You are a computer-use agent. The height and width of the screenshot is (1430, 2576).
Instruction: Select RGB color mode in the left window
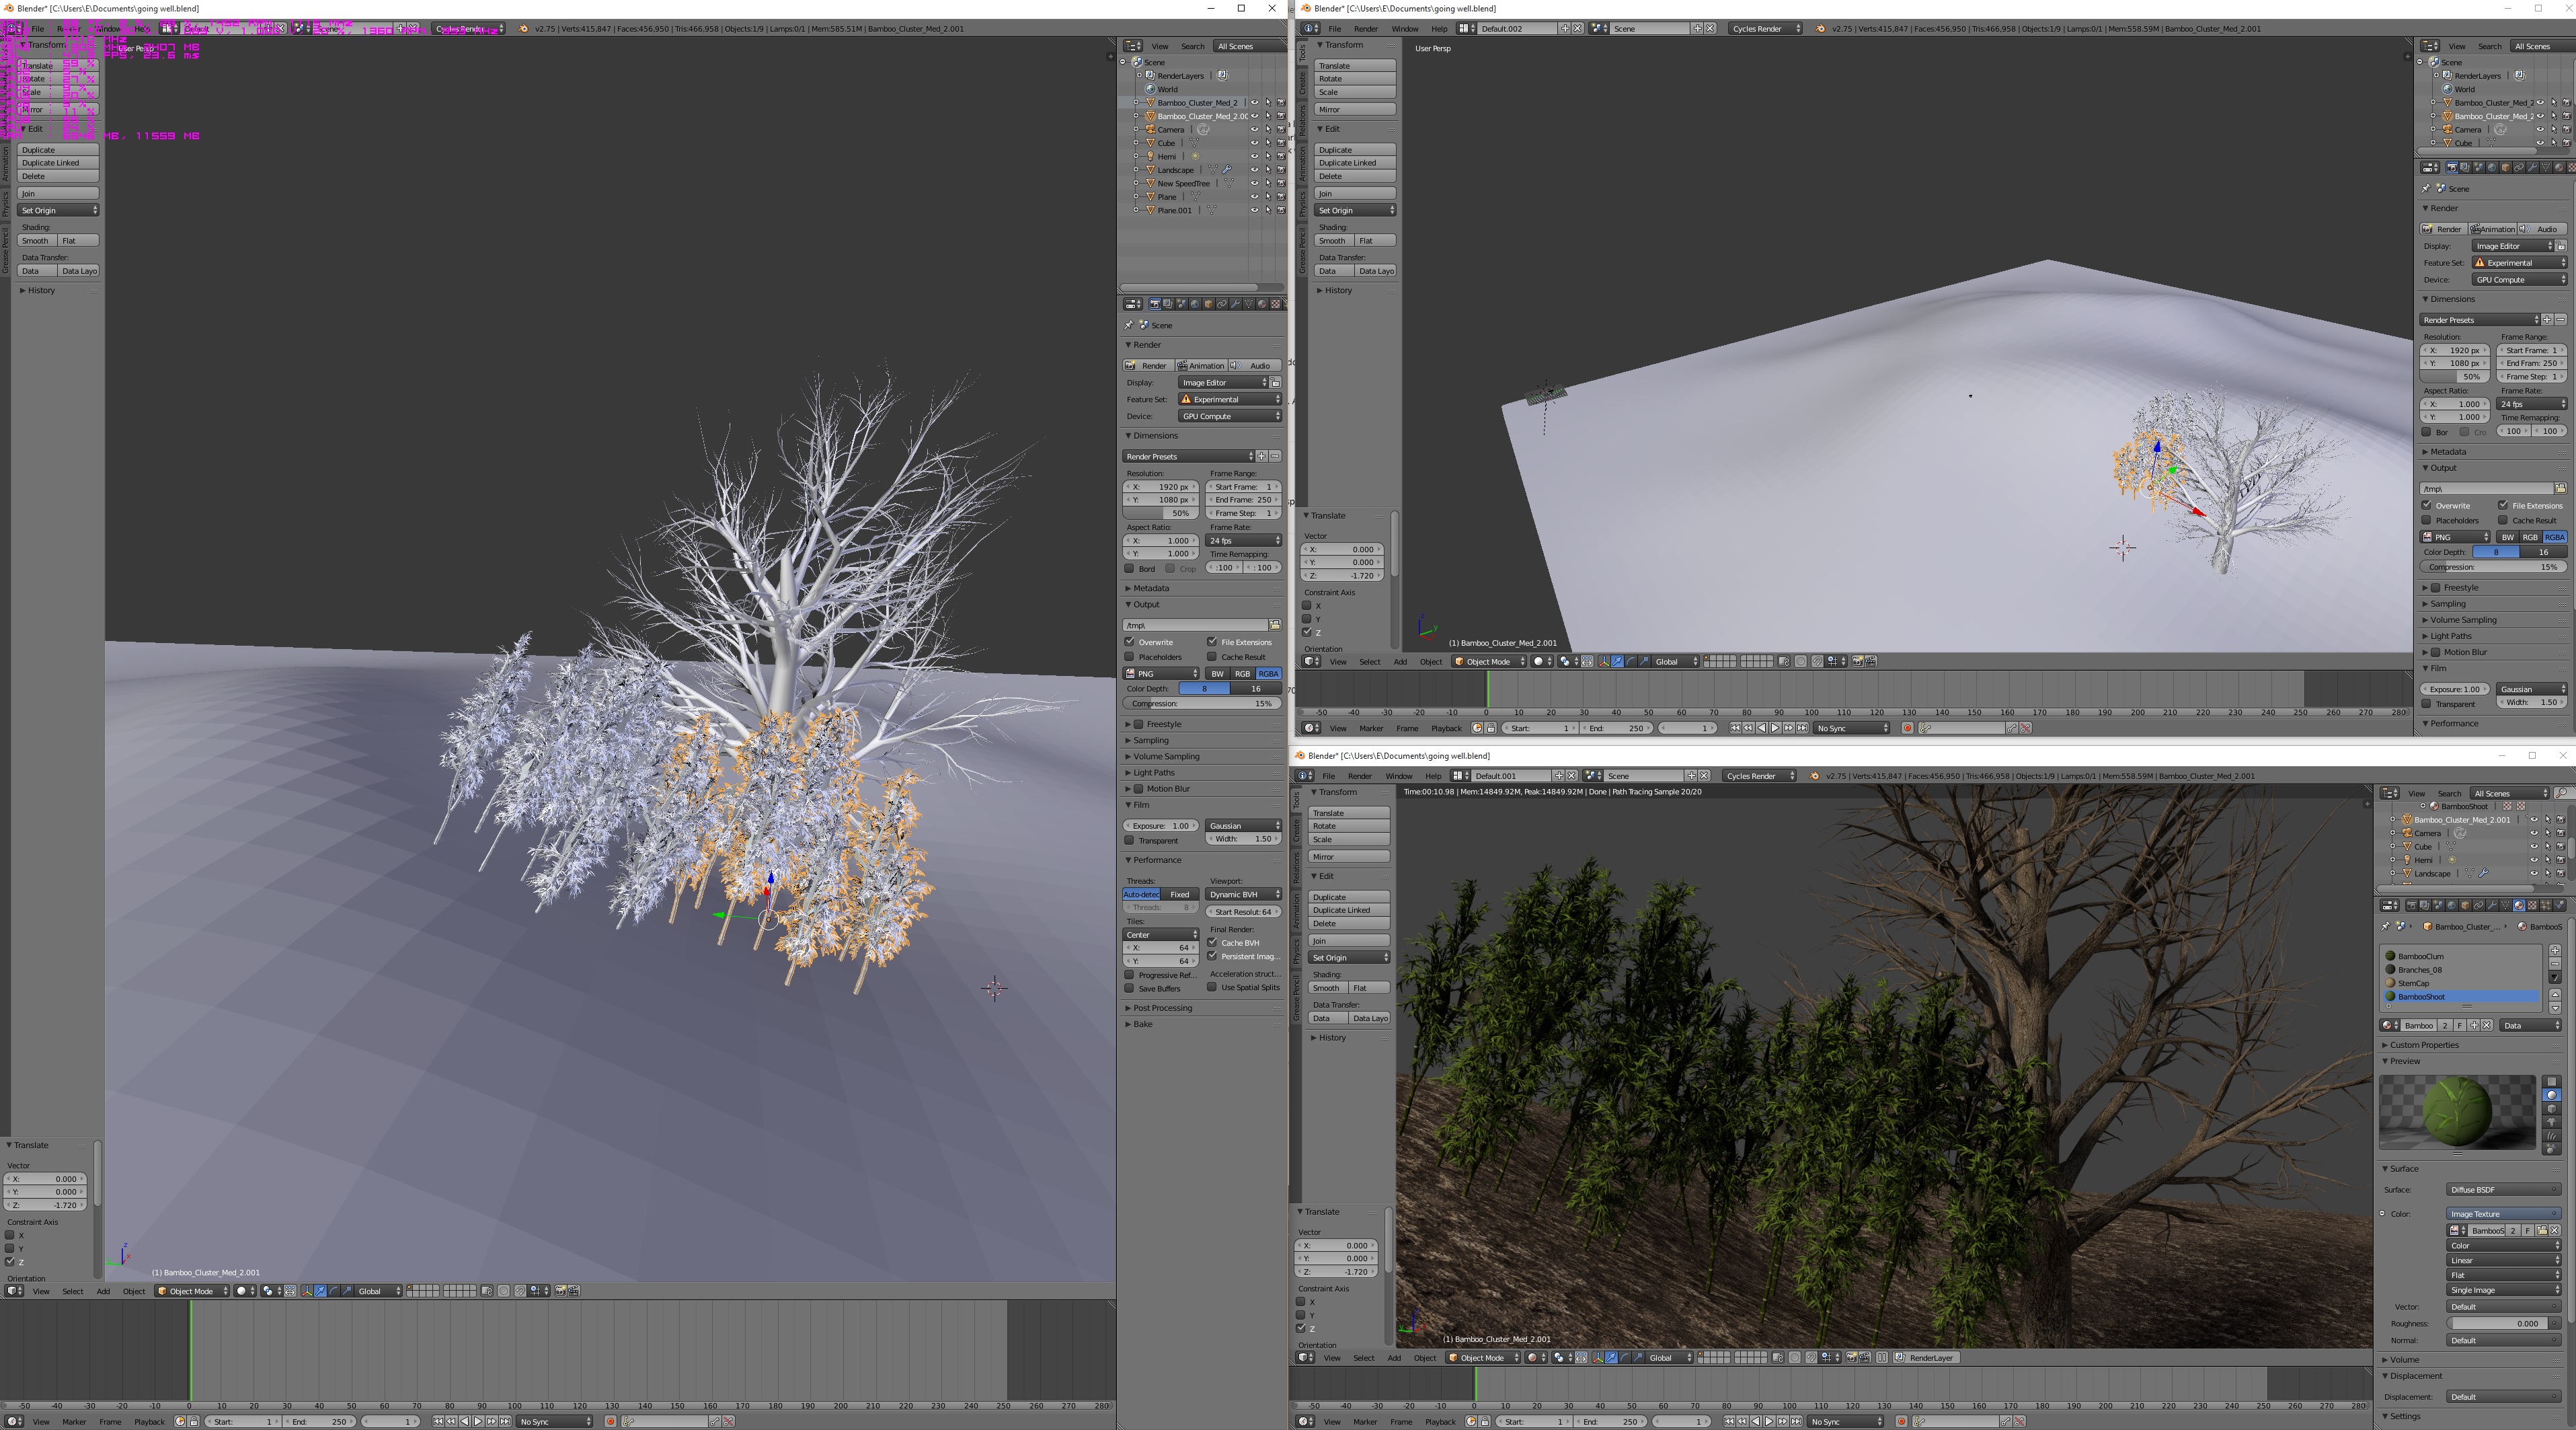tap(1242, 673)
